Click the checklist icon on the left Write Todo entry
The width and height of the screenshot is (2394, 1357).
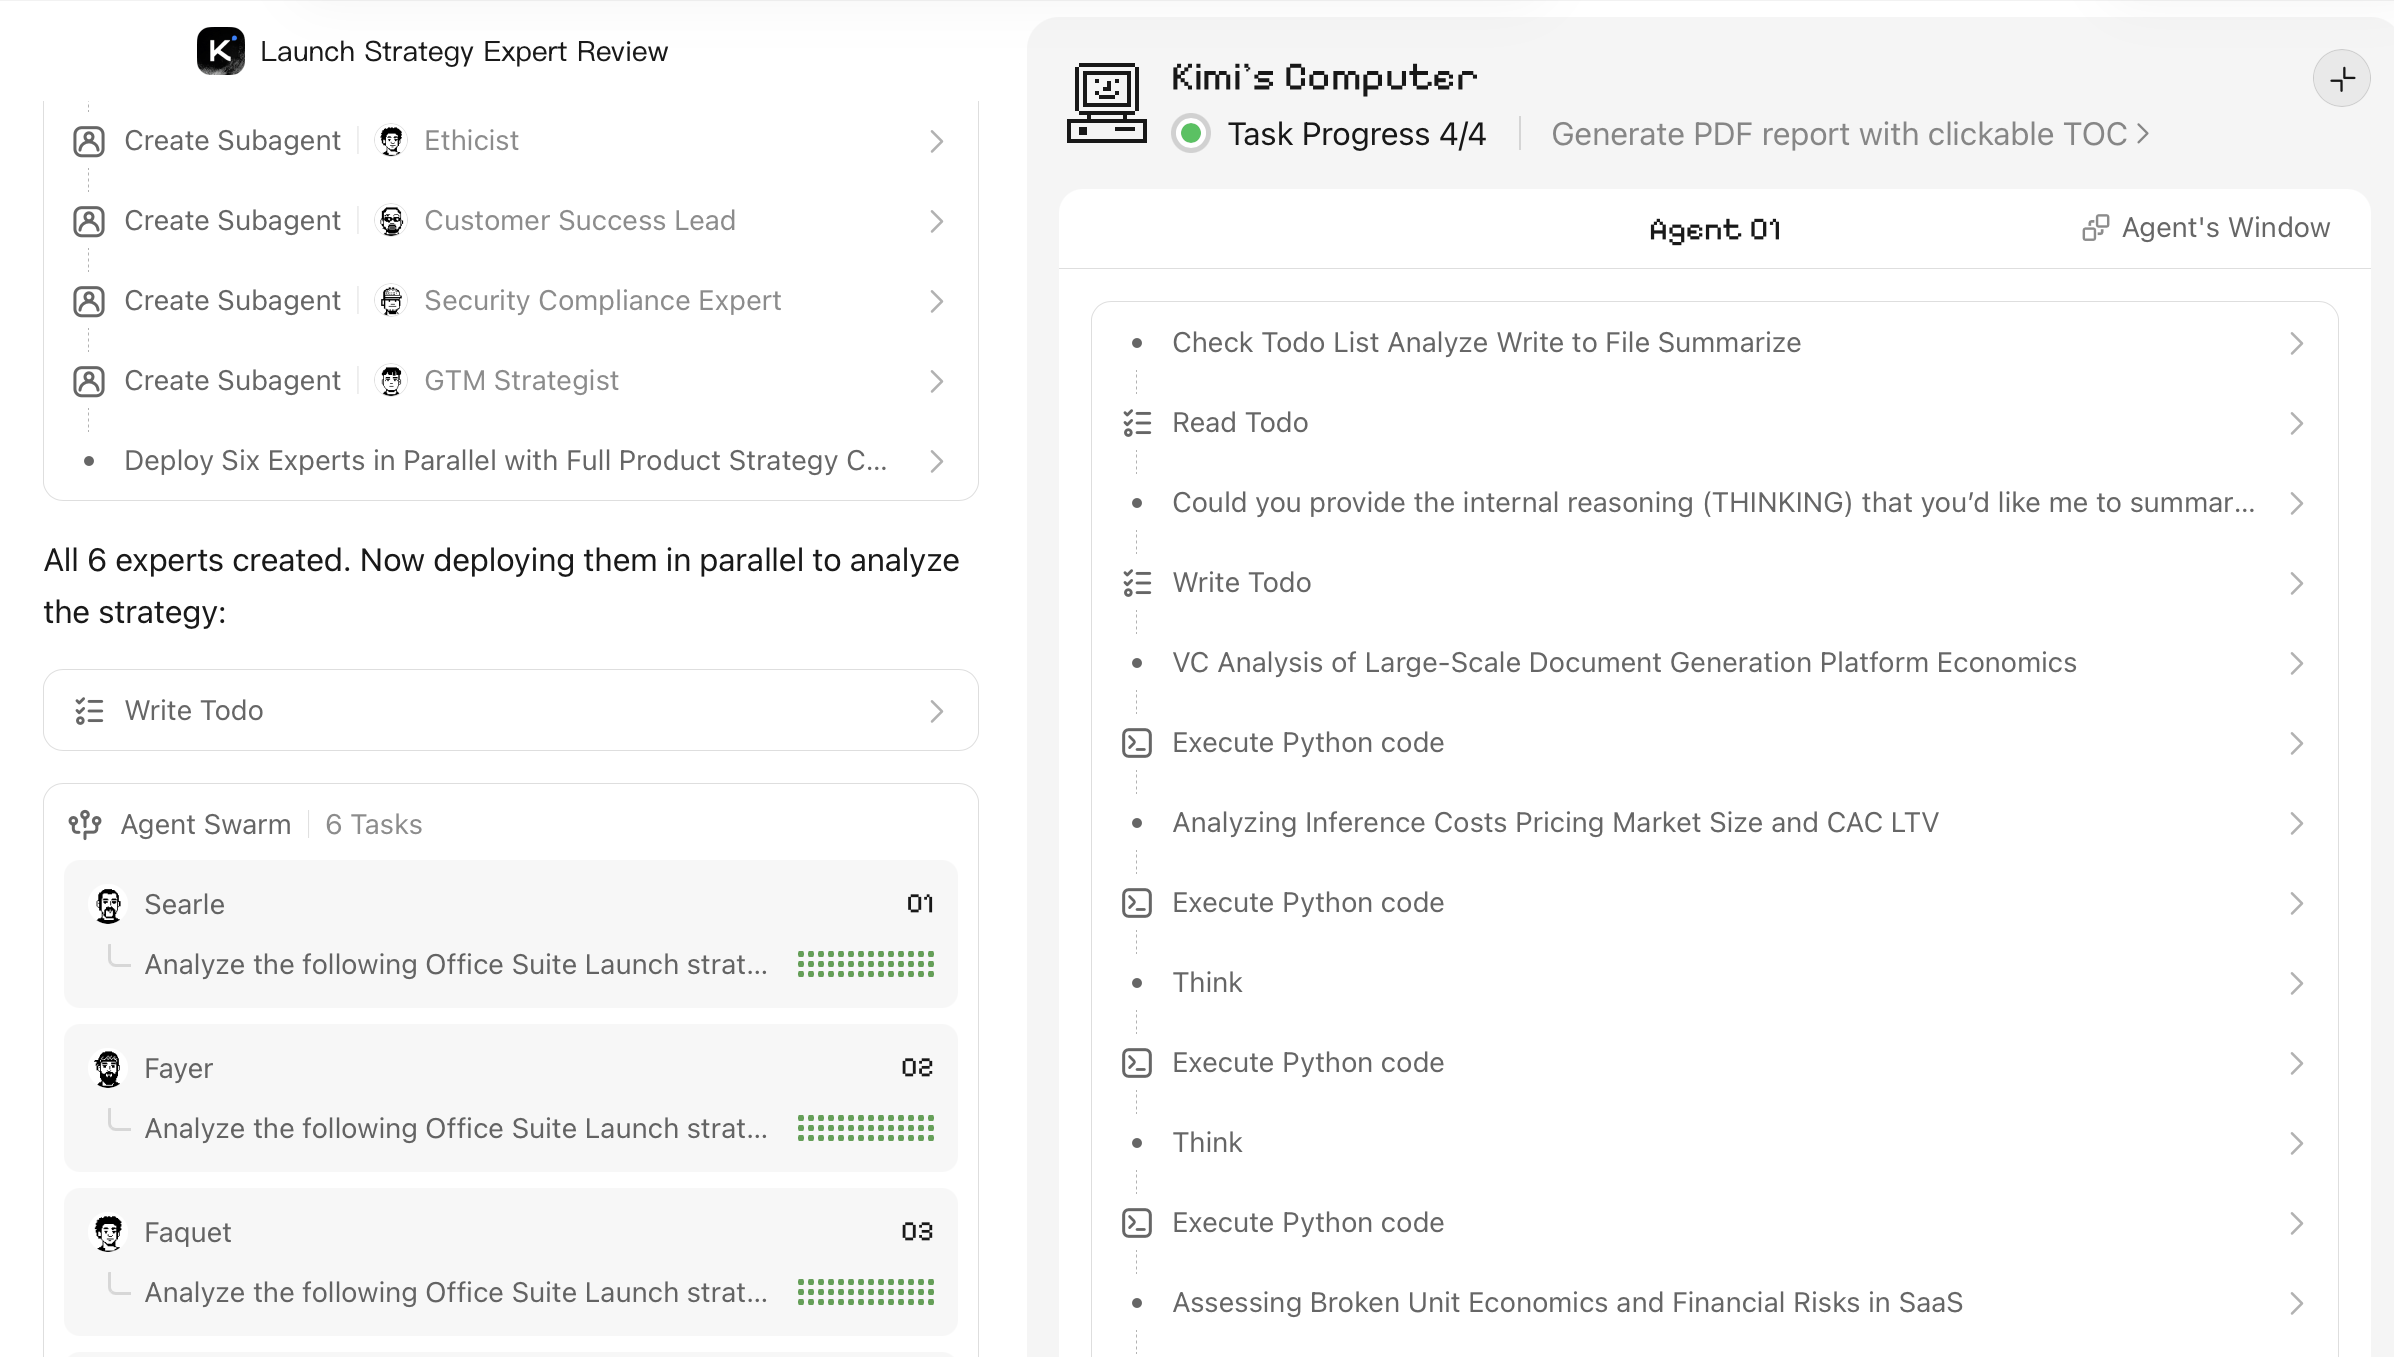[89, 710]
